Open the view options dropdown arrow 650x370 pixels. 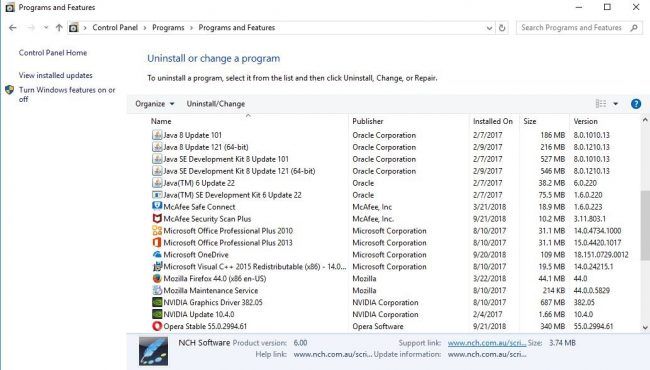[616, 104]
